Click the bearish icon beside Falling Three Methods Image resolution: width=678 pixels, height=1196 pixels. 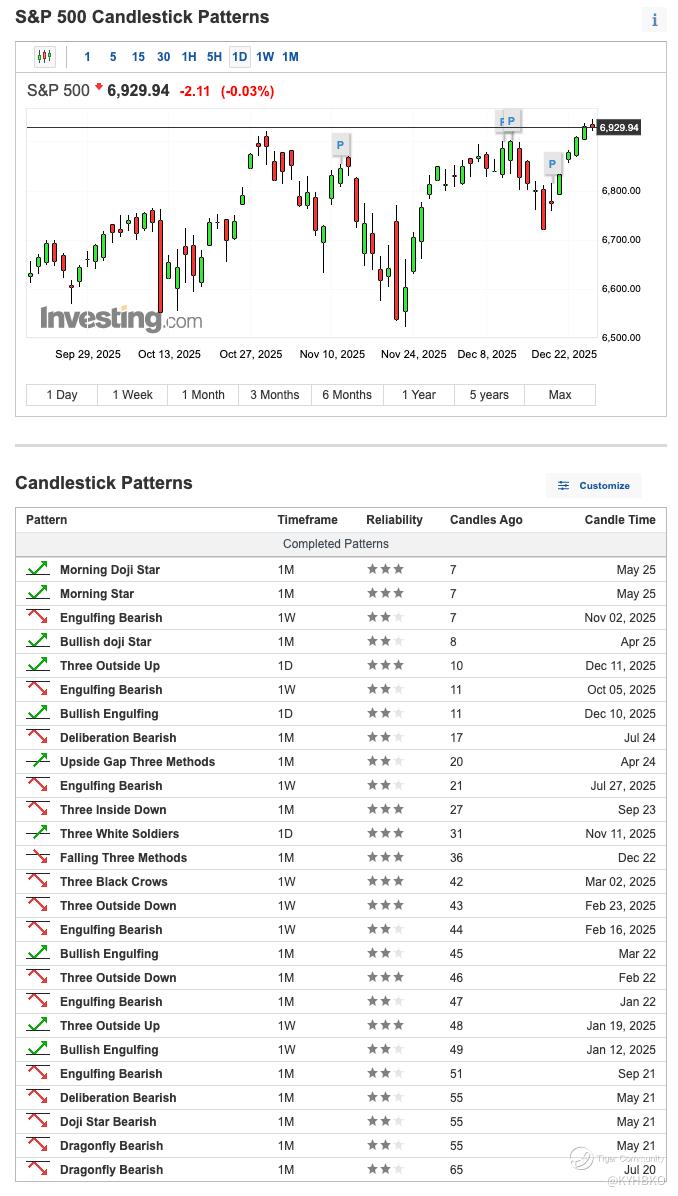click(37, 857)
